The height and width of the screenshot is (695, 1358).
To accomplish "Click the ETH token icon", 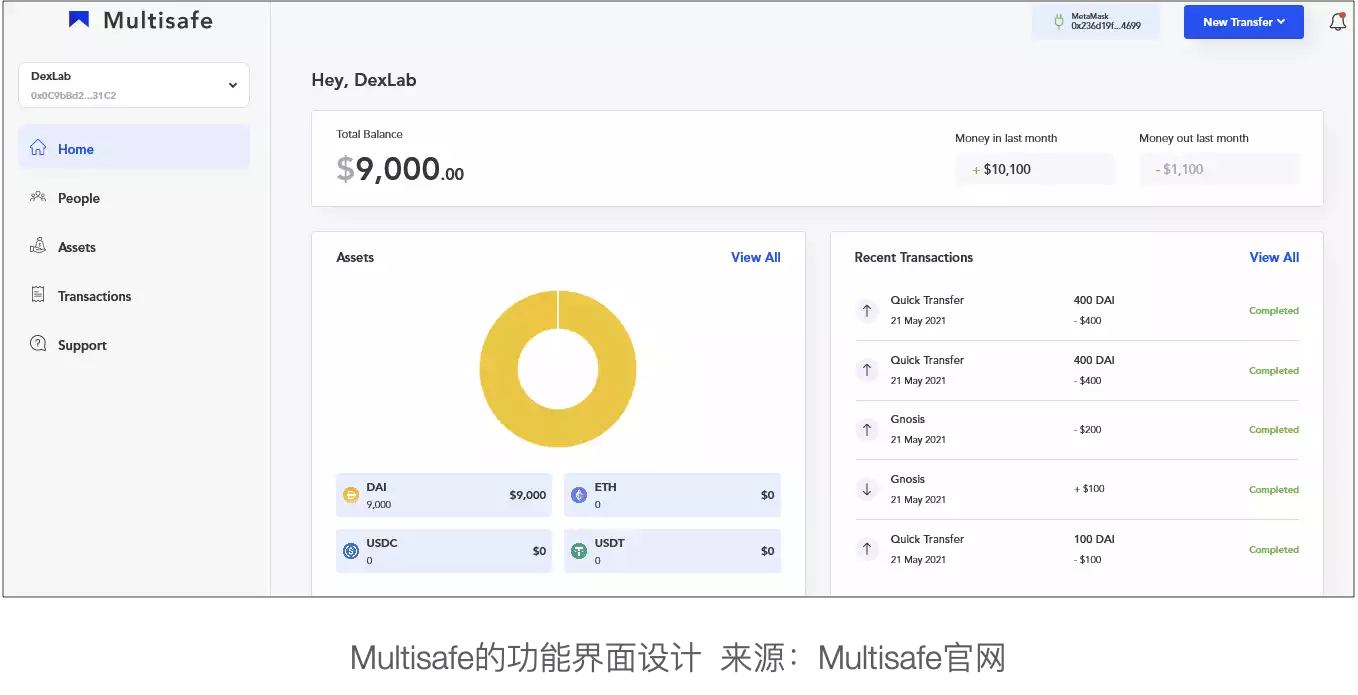I will click(579, 495).
